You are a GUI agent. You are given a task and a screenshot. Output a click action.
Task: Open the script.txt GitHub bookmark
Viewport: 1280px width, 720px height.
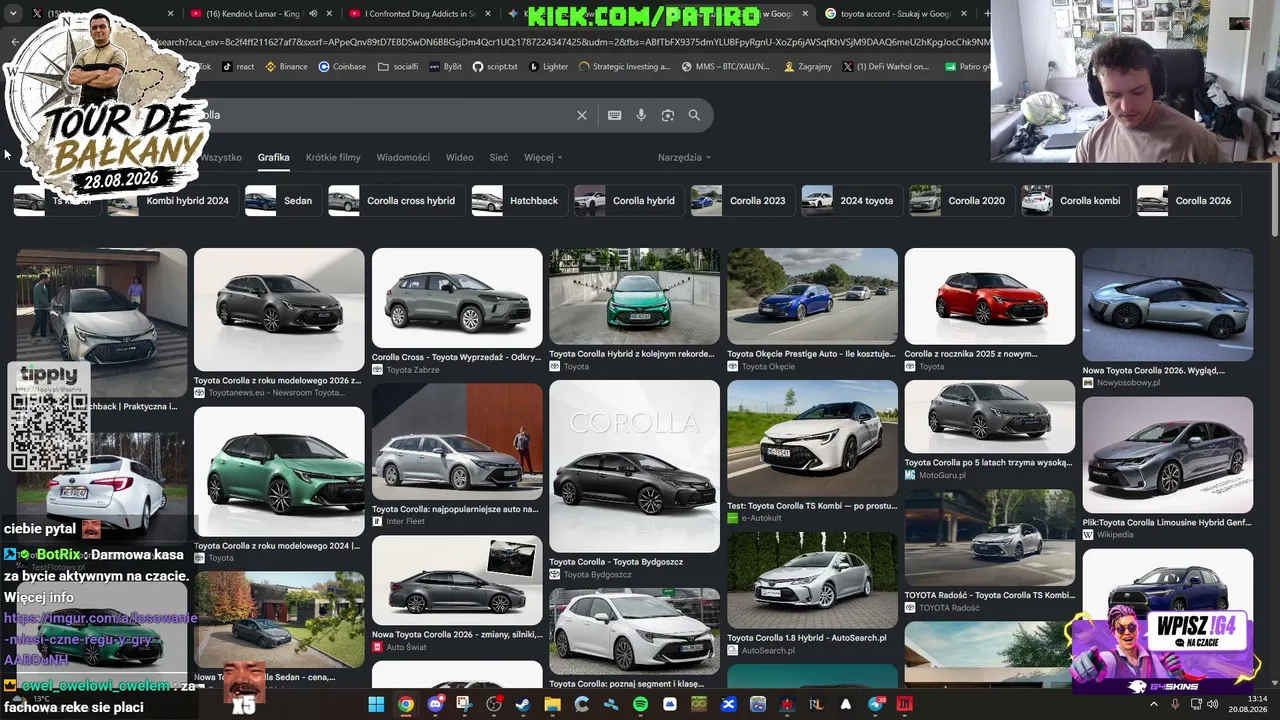click(x=495, y=67)
